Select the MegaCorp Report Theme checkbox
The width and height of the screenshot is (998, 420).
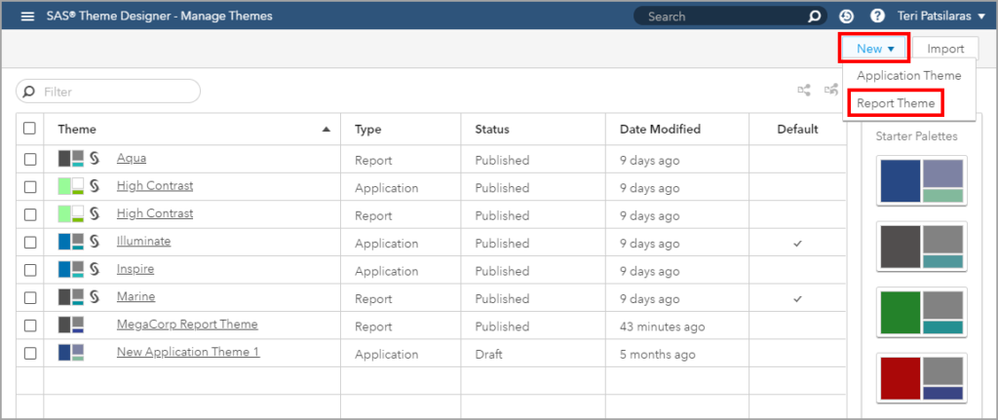point(30,325)
